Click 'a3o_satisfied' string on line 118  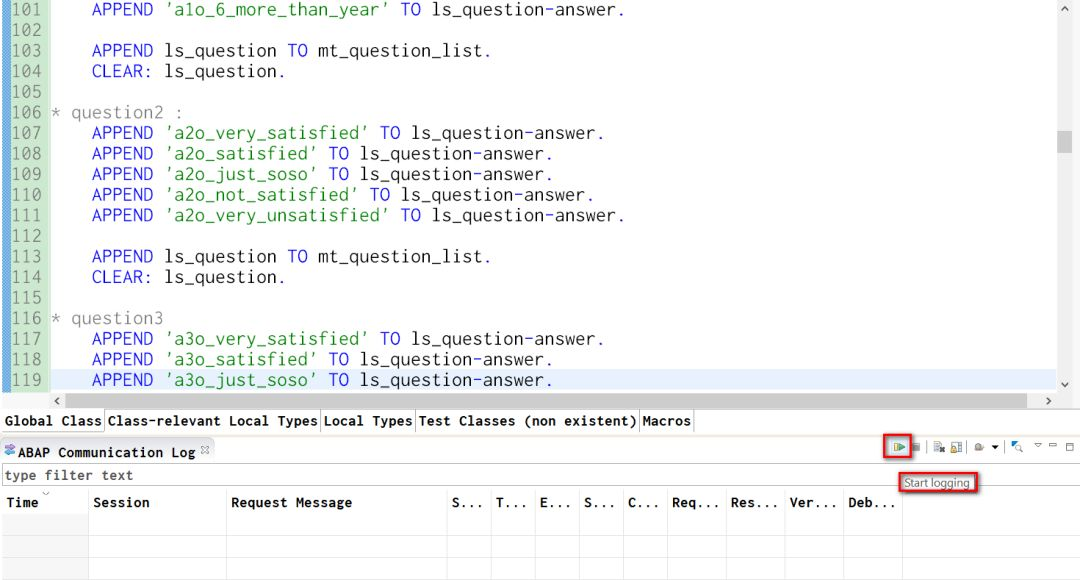point(241,360)
